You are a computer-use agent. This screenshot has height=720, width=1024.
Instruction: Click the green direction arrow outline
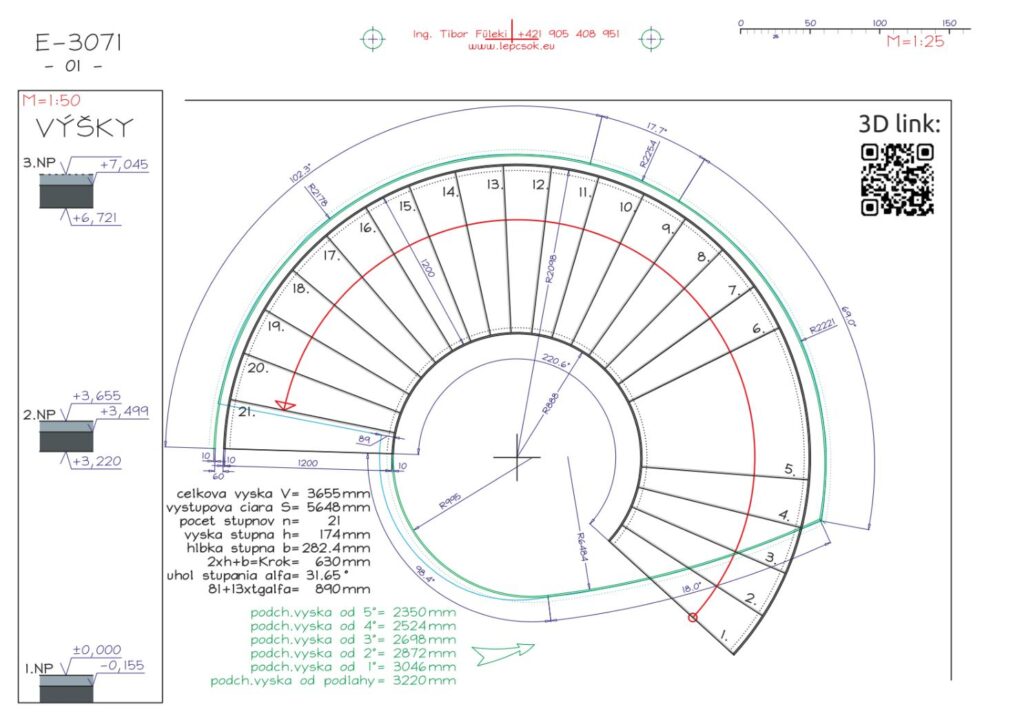tap(505, 653)
